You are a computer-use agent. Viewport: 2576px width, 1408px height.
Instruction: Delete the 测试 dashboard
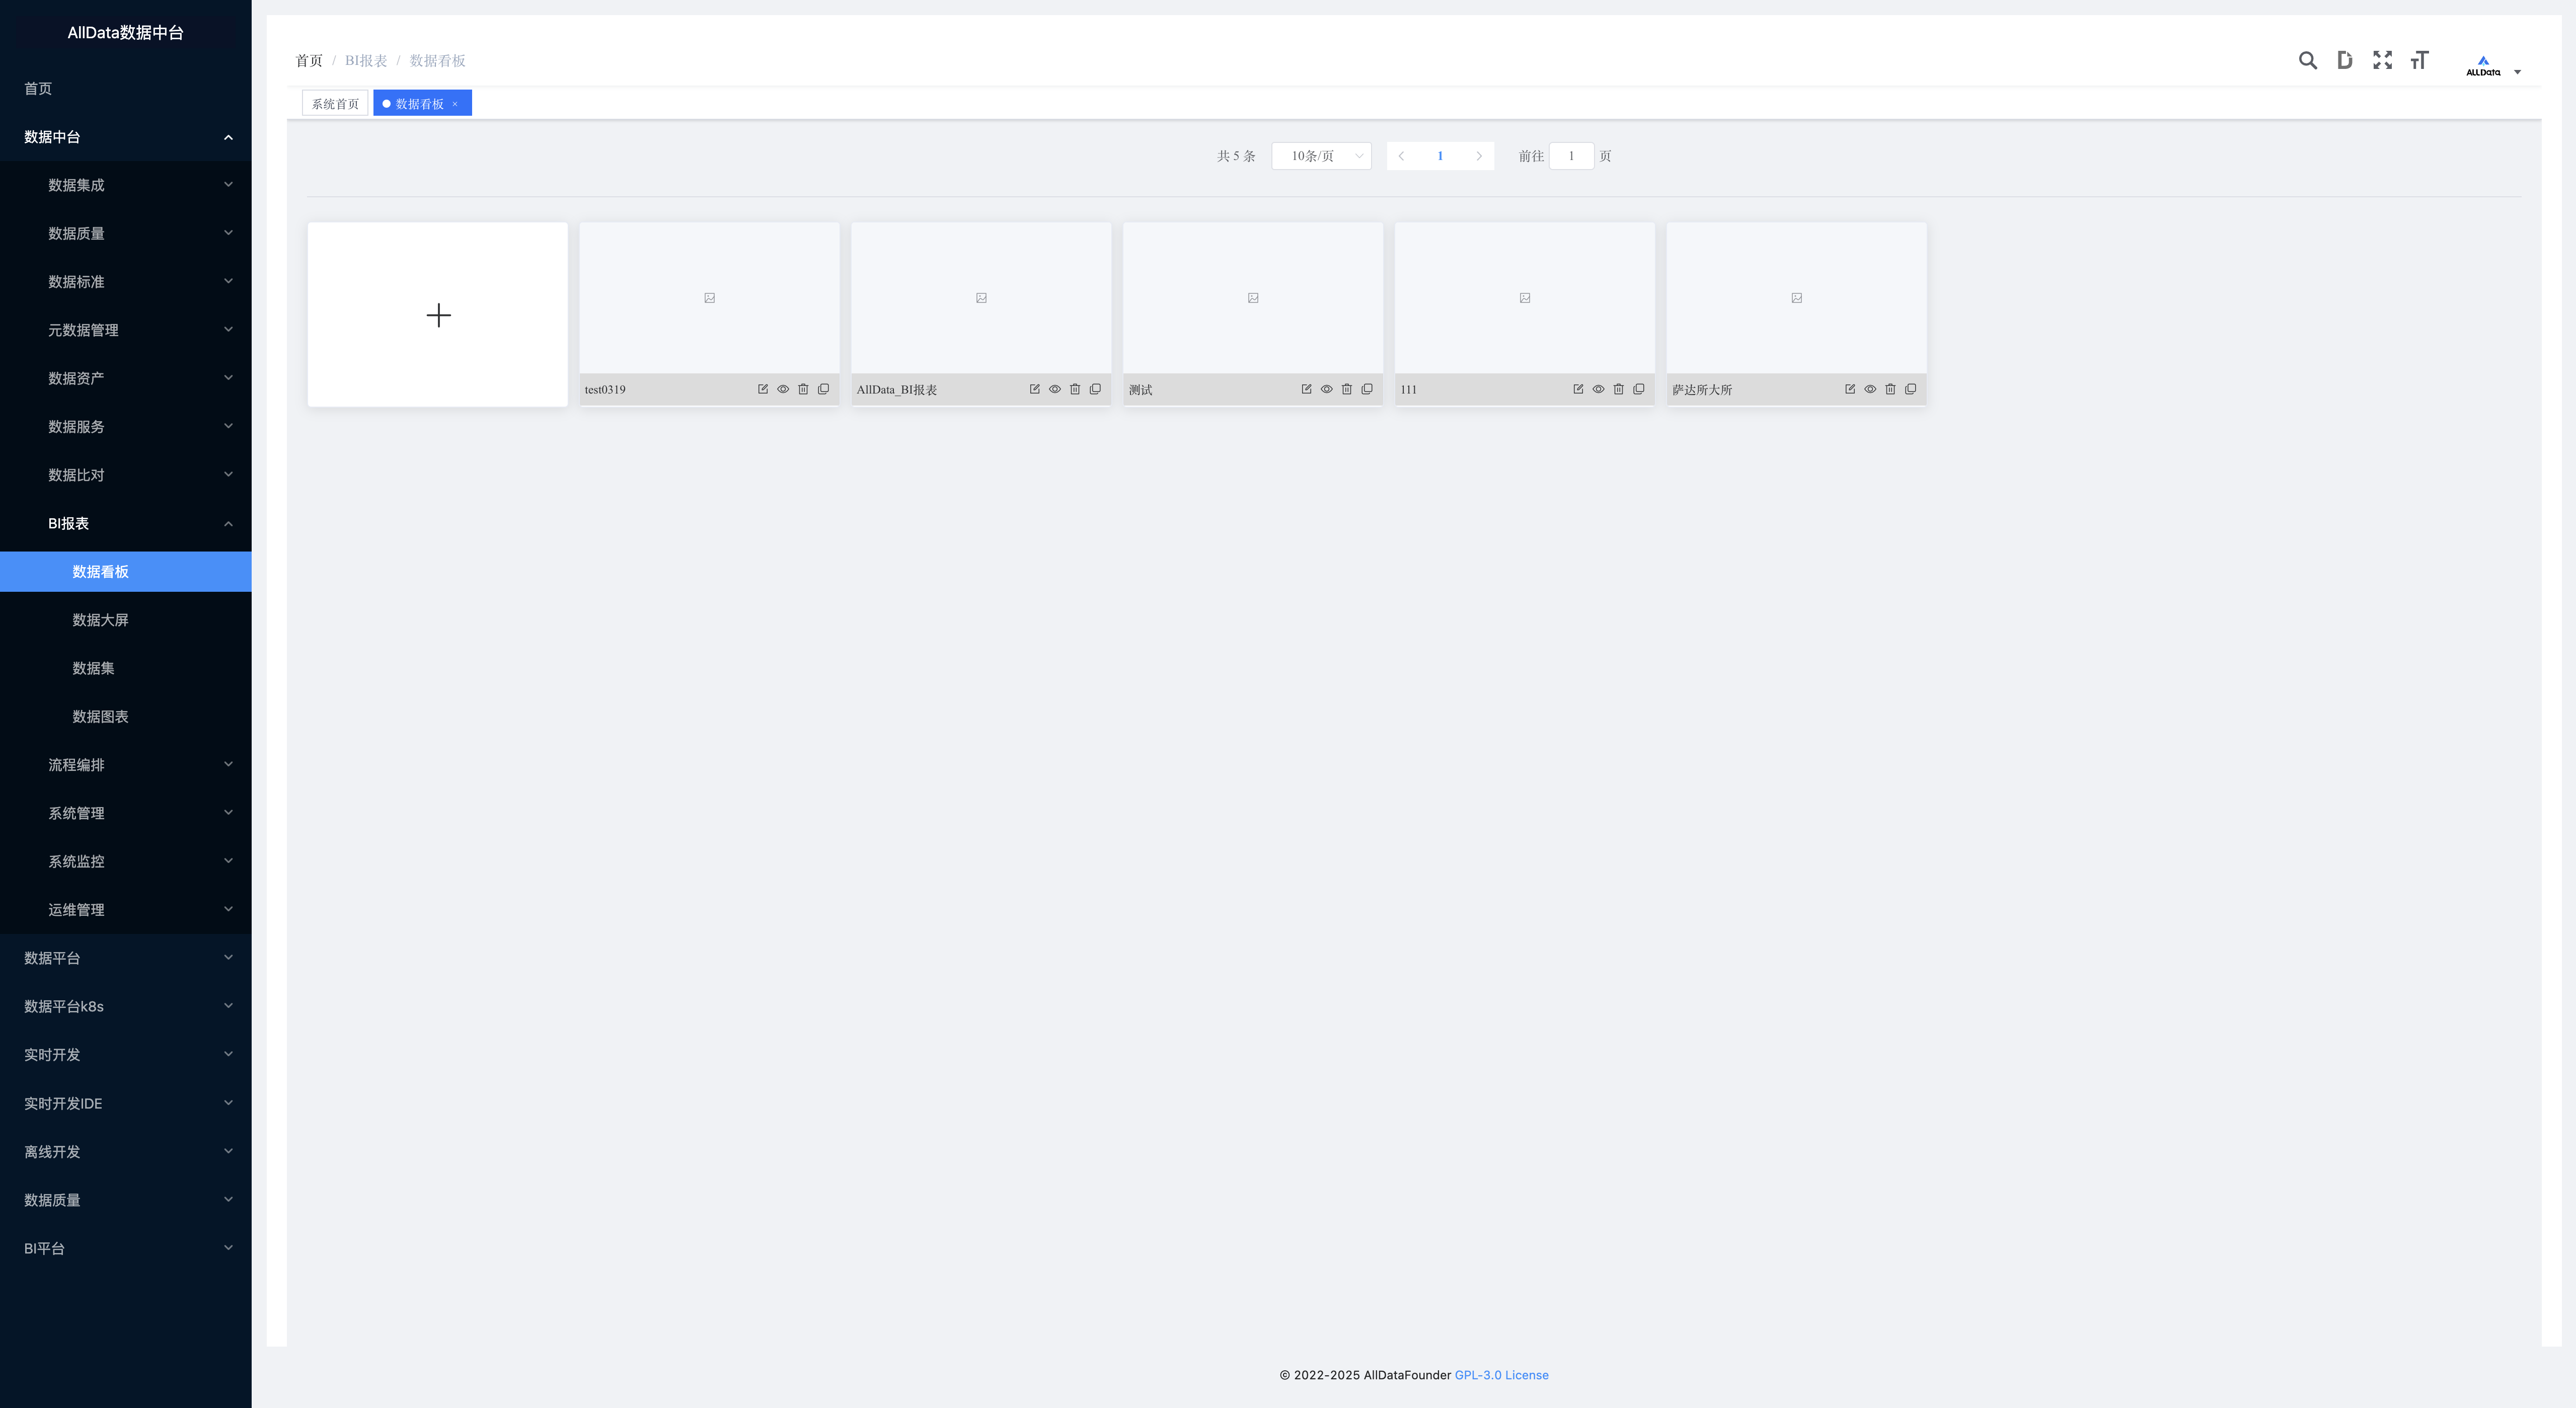pyautogui.click(x=1347, y=389)
